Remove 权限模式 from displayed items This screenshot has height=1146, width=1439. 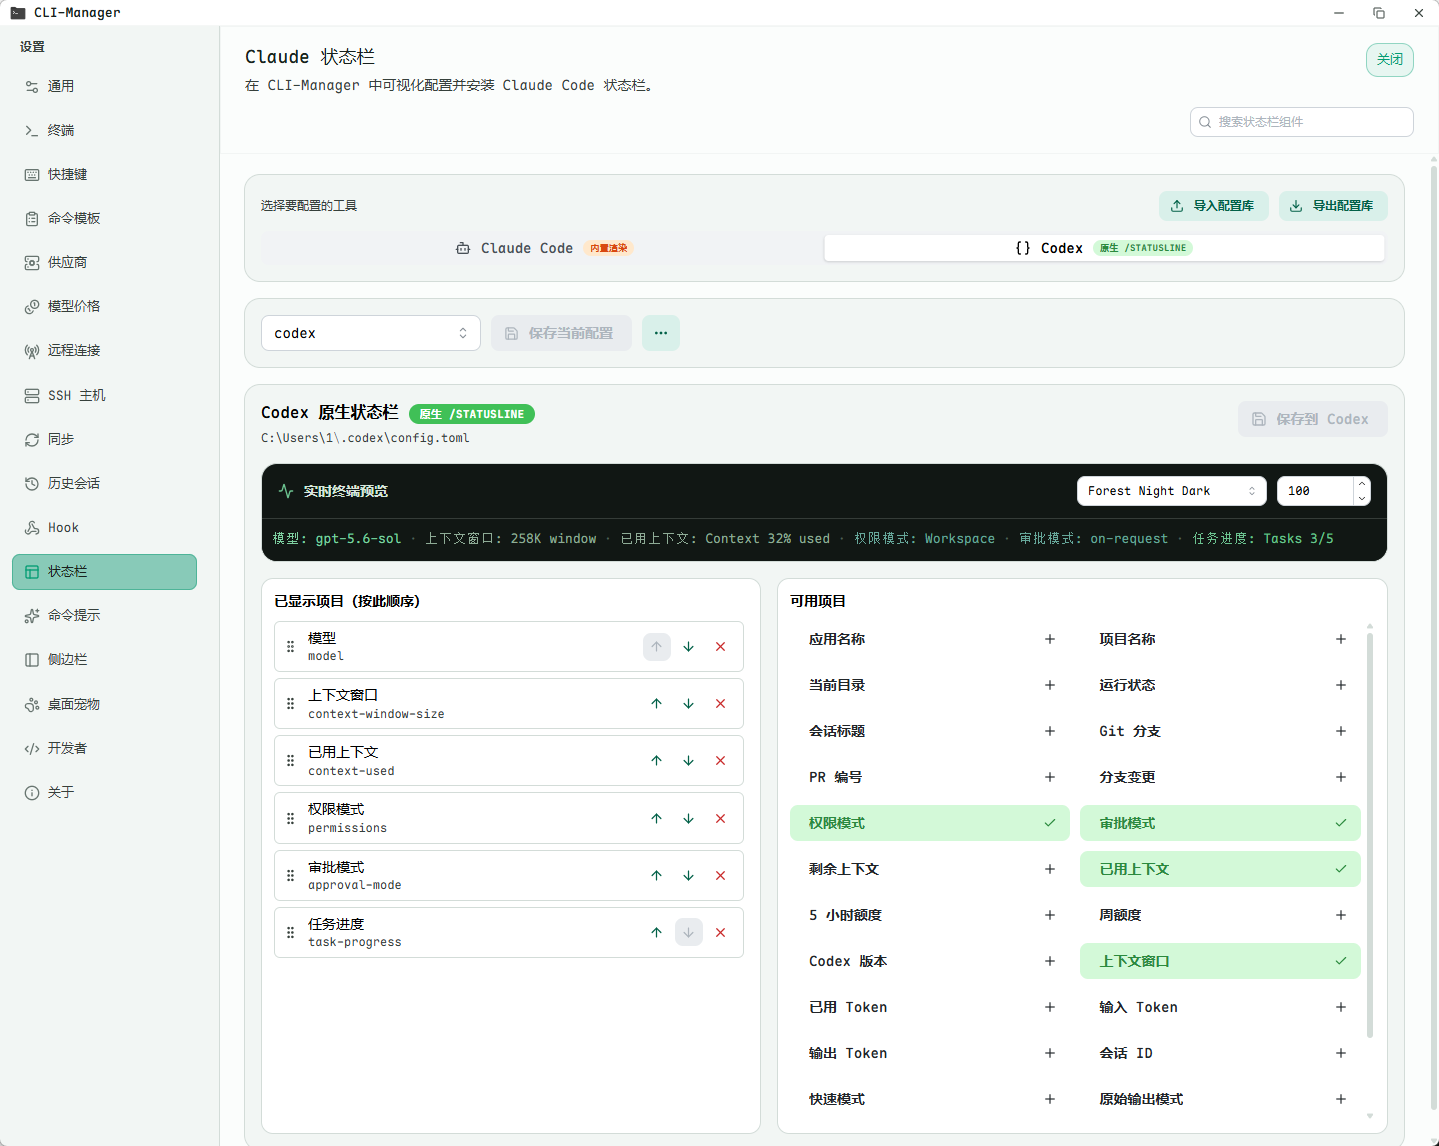[721, 819]
